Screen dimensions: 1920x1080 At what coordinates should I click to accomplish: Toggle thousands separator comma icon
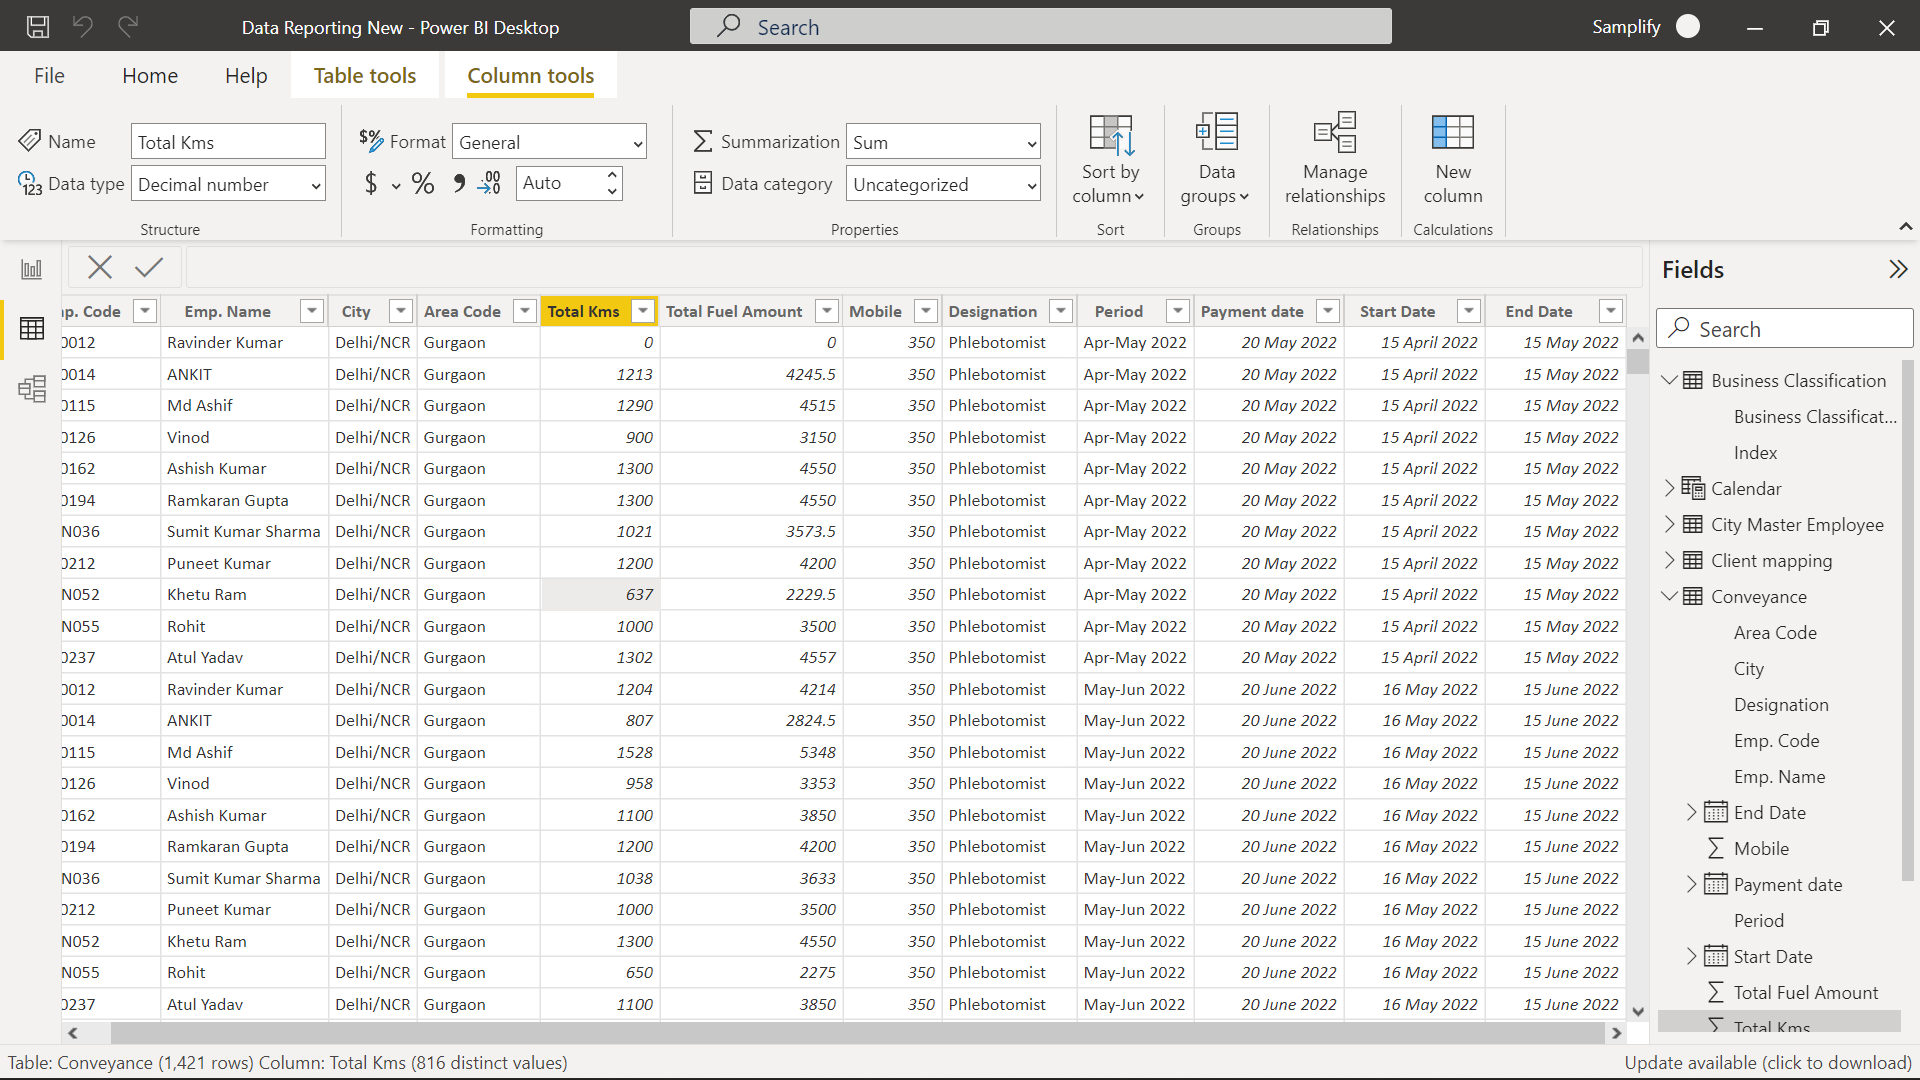pos(458,183)
